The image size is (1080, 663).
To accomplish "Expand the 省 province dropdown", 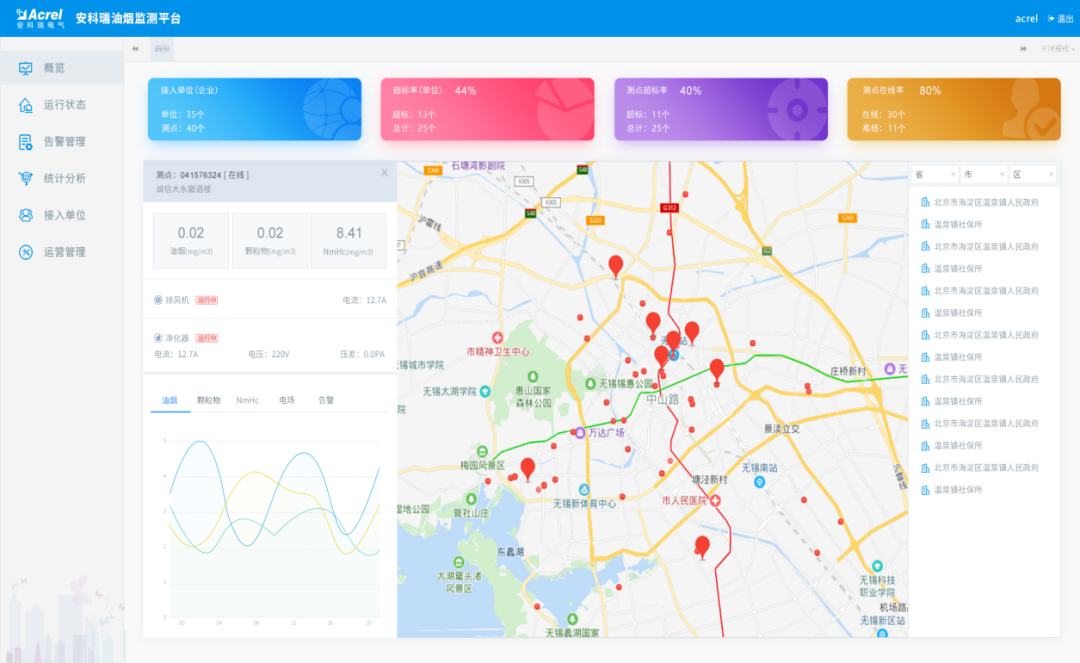I will pyautogui.click(x=934, y=175).
